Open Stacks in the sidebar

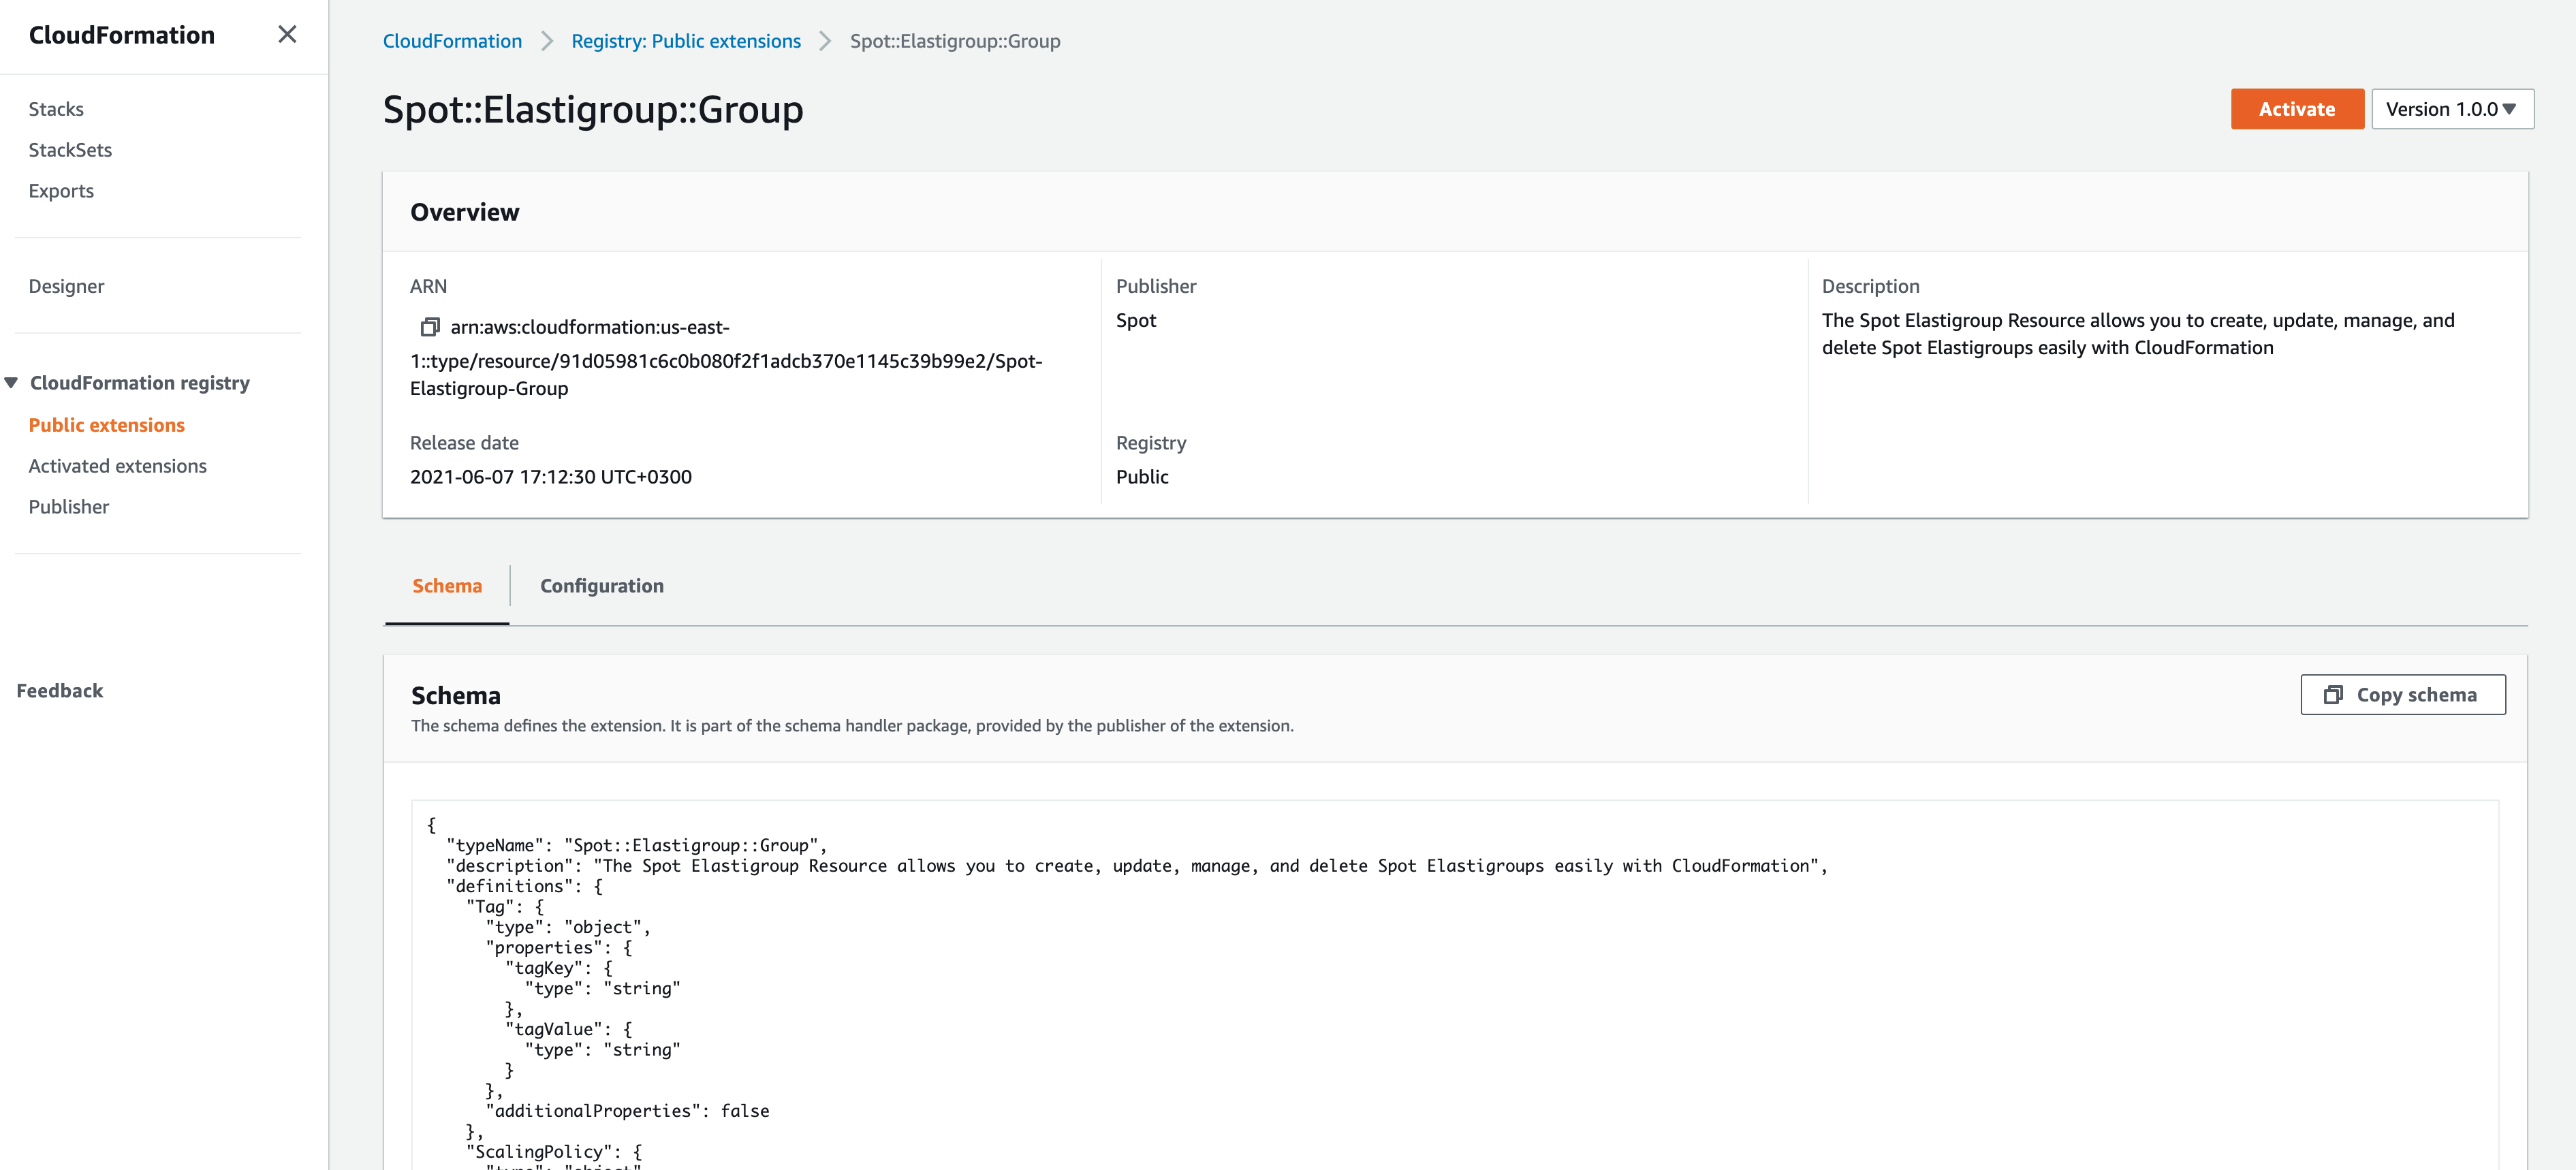pos(56,109)
